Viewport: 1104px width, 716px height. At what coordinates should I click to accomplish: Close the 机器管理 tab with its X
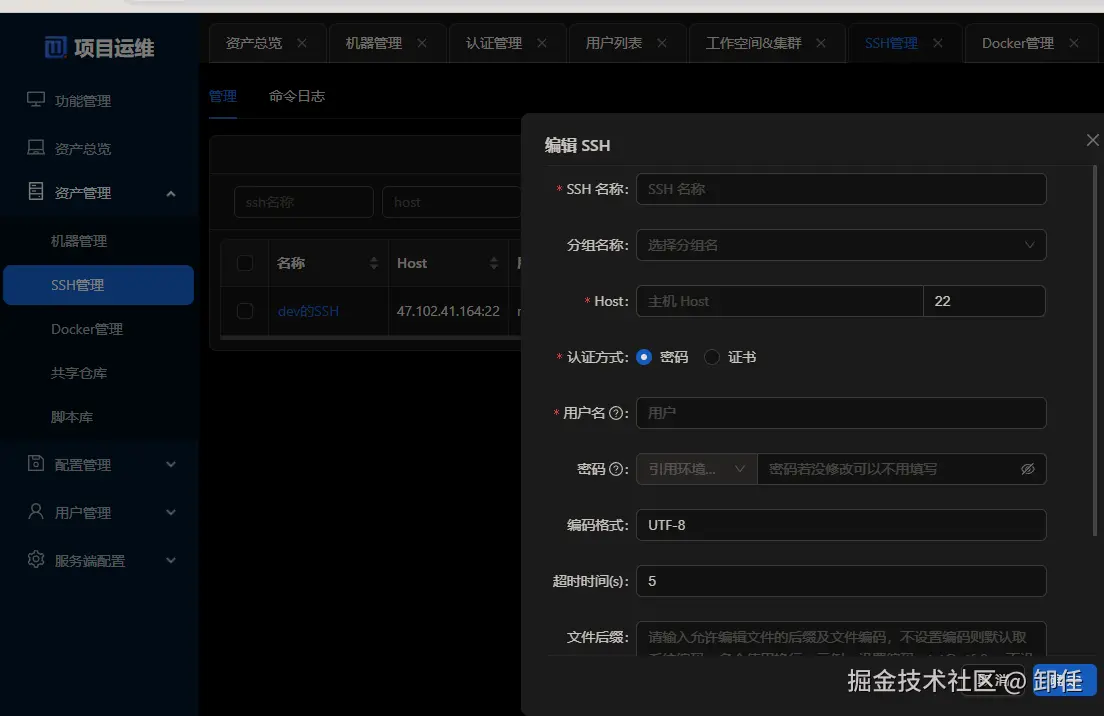point(422,43)
